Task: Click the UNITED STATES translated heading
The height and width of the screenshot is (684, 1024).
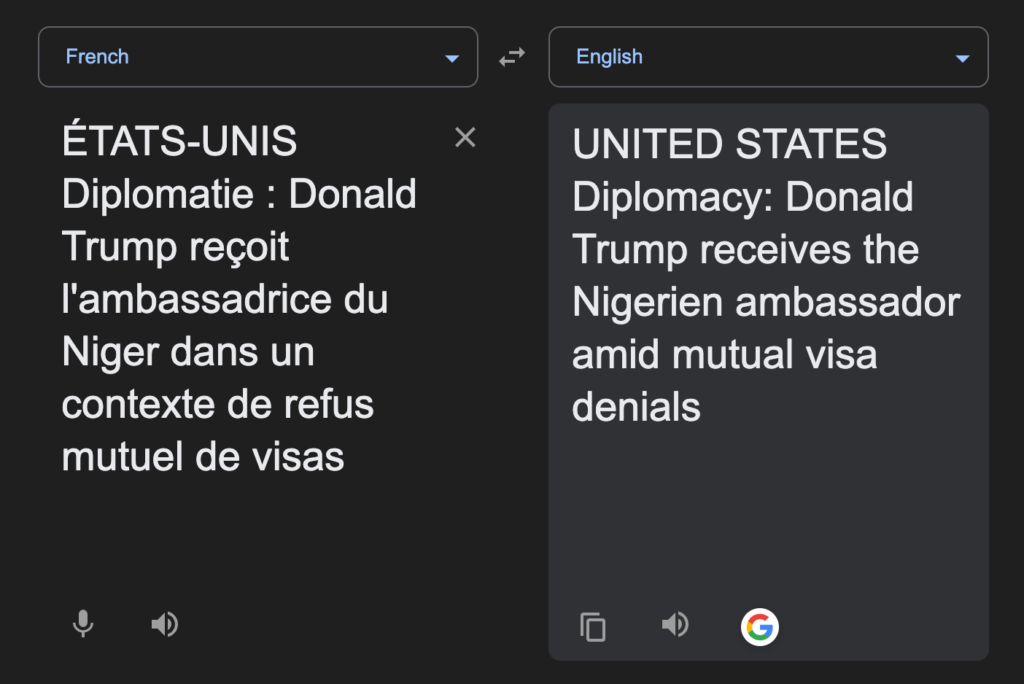Action: tap(729, 145)
